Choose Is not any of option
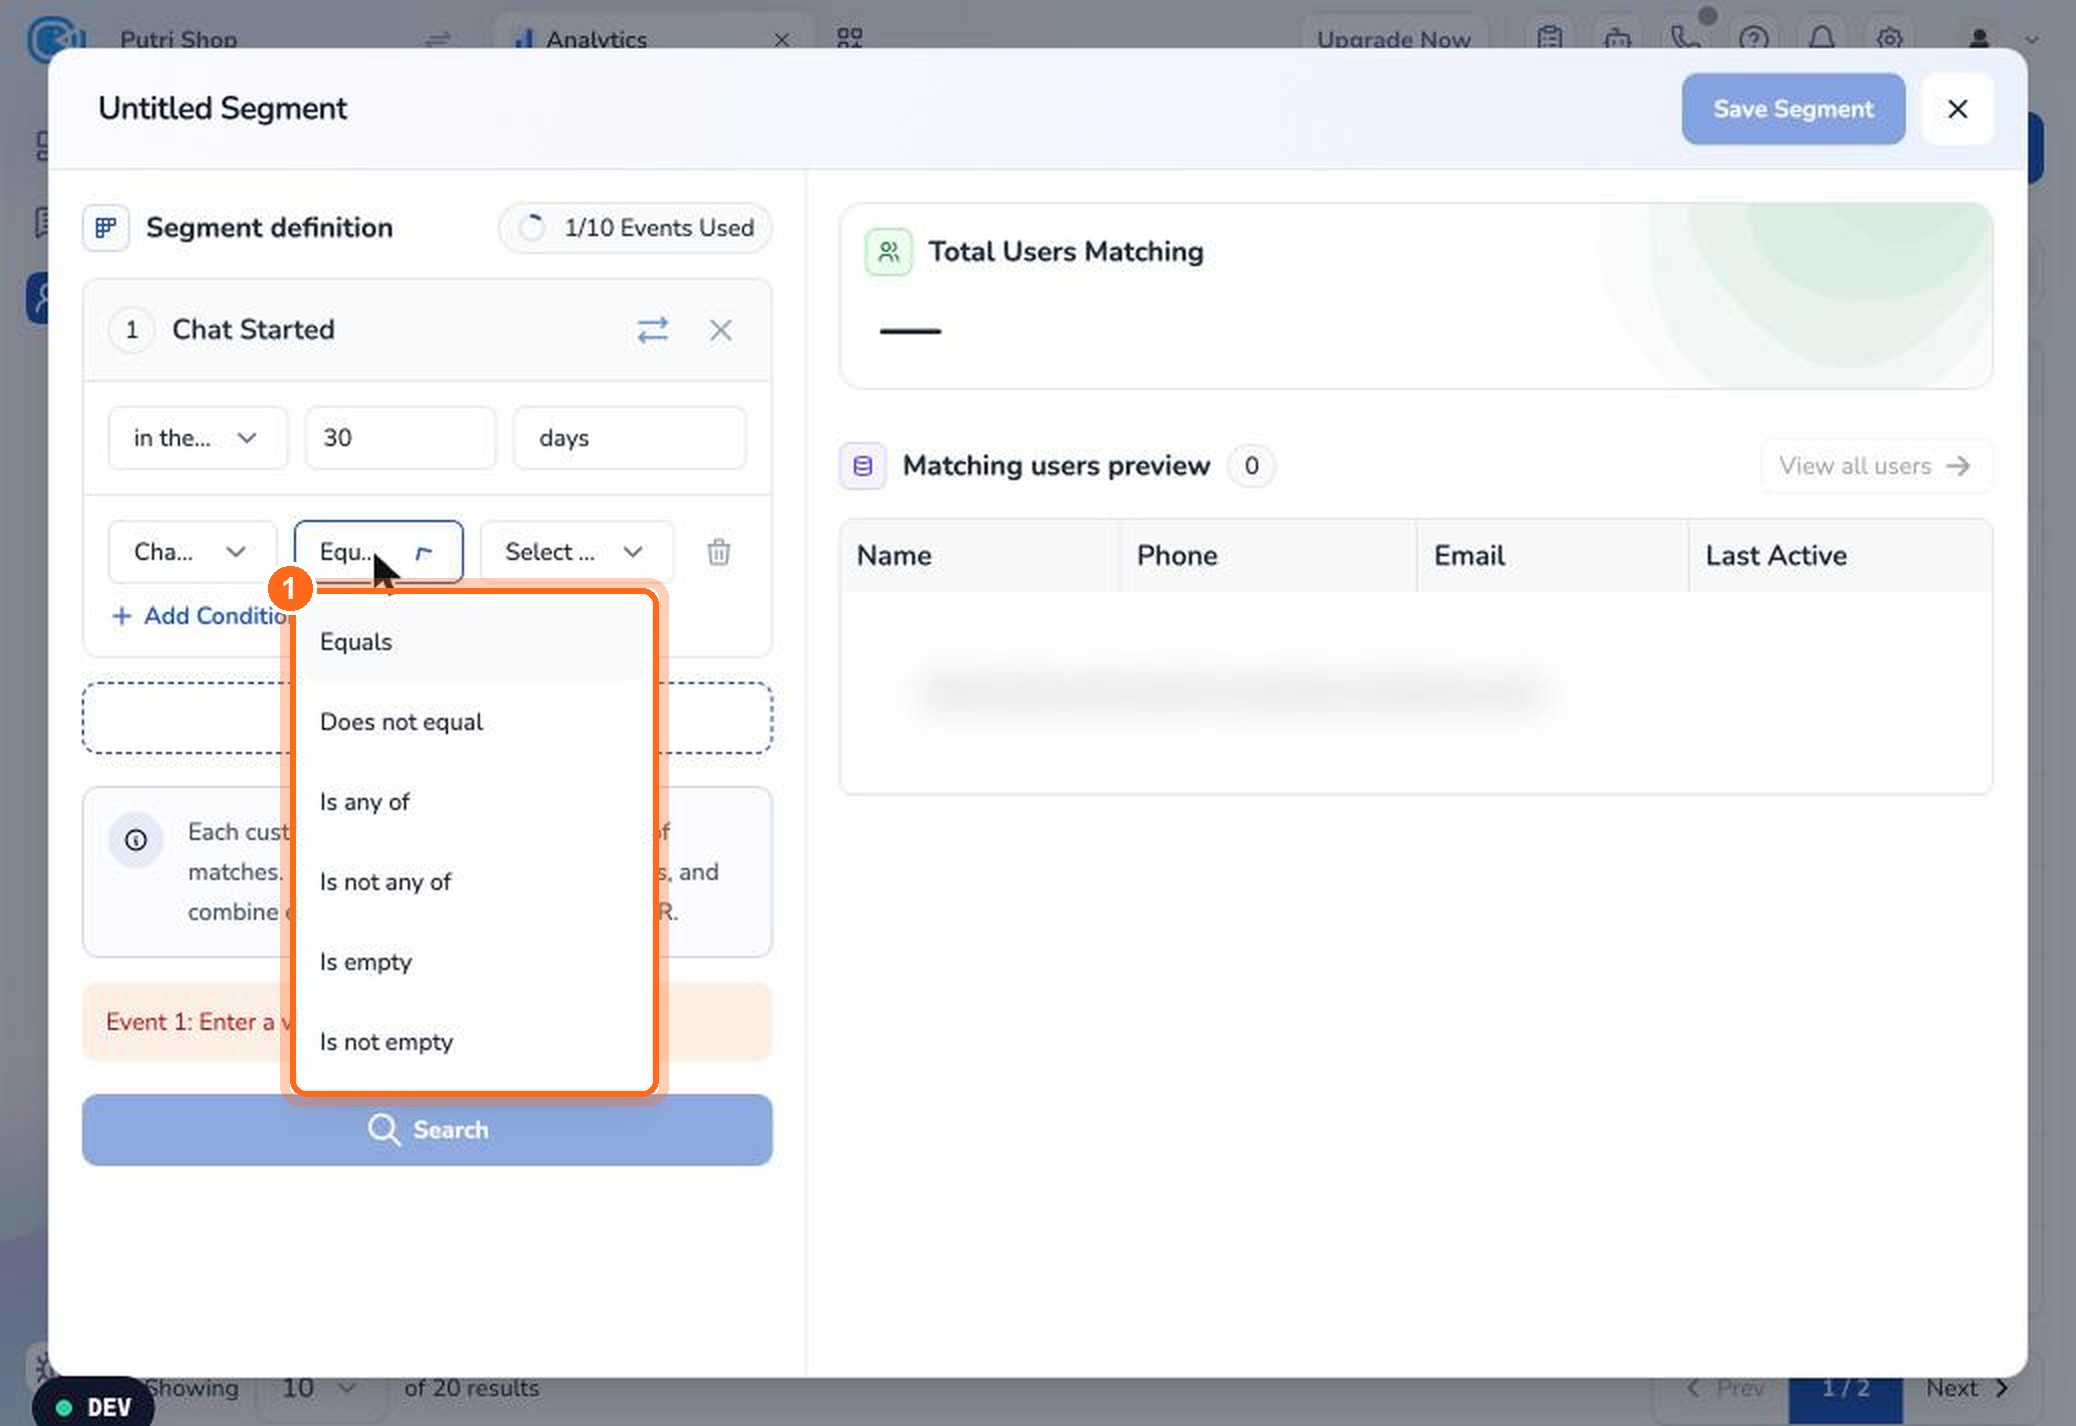2076x1426 pixels. [x=474, y=882]
